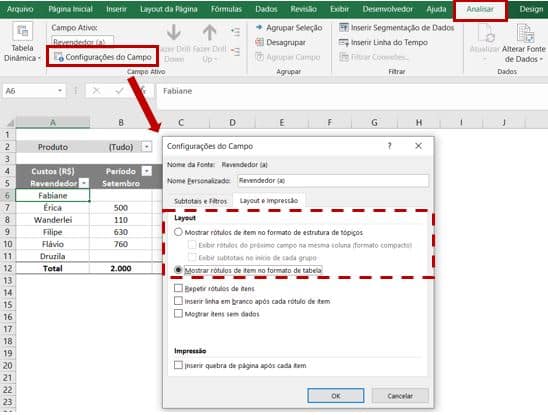Click OK in the dialog
This screenshot has height=415, width=548.
[336, 396]
